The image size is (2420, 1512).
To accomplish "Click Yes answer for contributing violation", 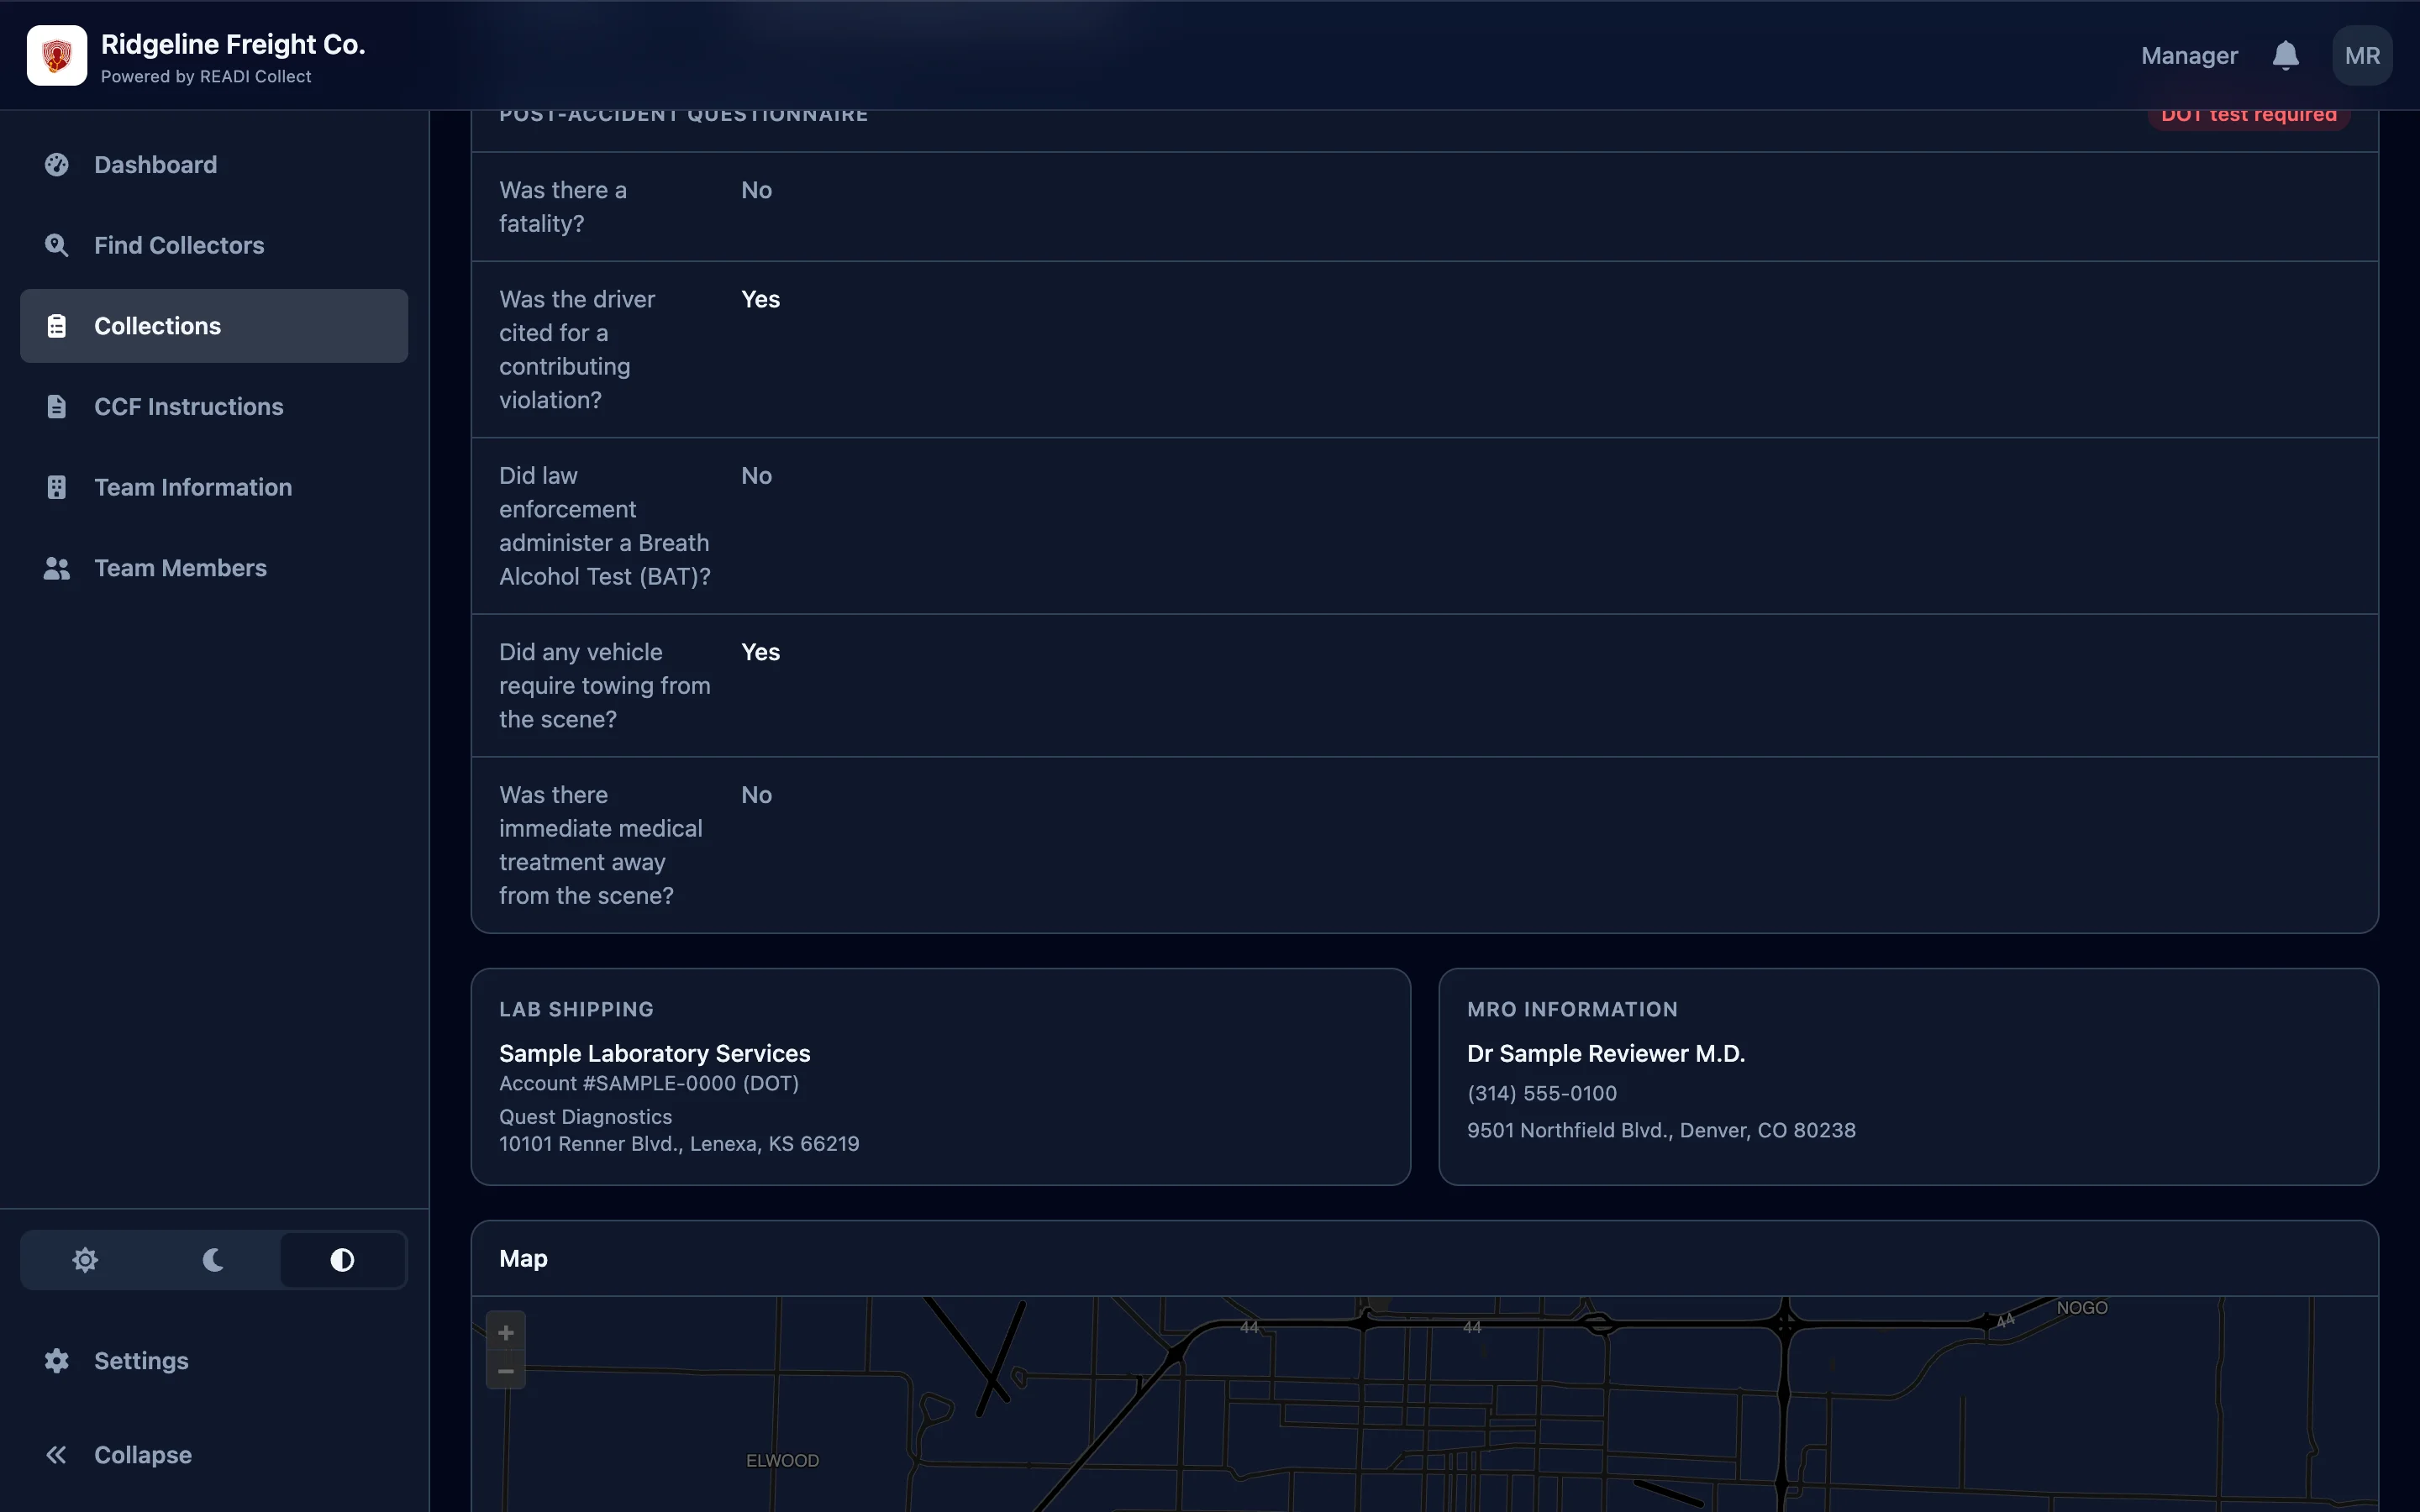I will point(760,299).
